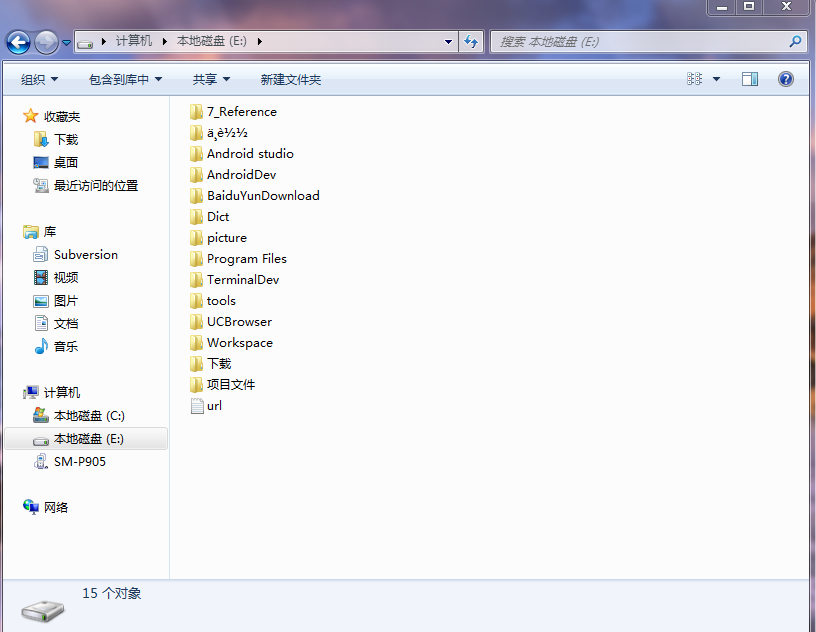Open the view options dropdown arrow
Viewport: 816px width, 632px height.
pyautogui.click(x=716, y=79)
